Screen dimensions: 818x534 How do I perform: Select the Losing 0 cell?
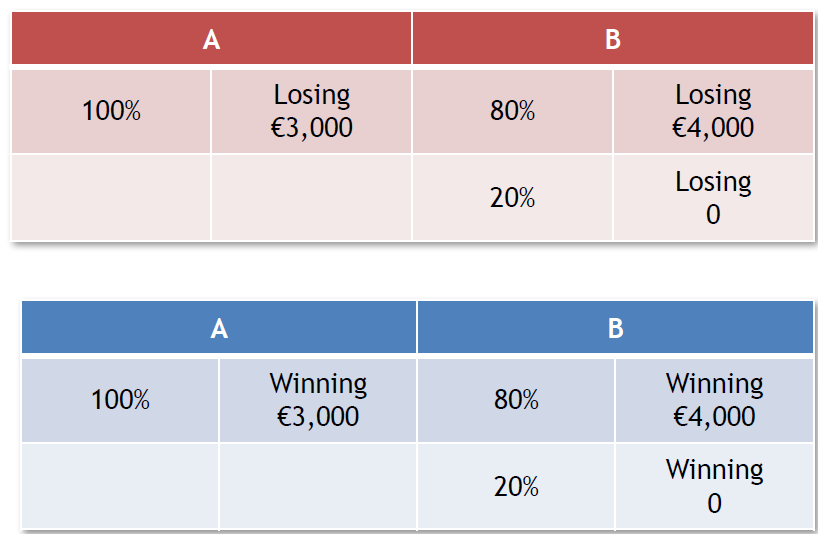click(x=714, y=198)
